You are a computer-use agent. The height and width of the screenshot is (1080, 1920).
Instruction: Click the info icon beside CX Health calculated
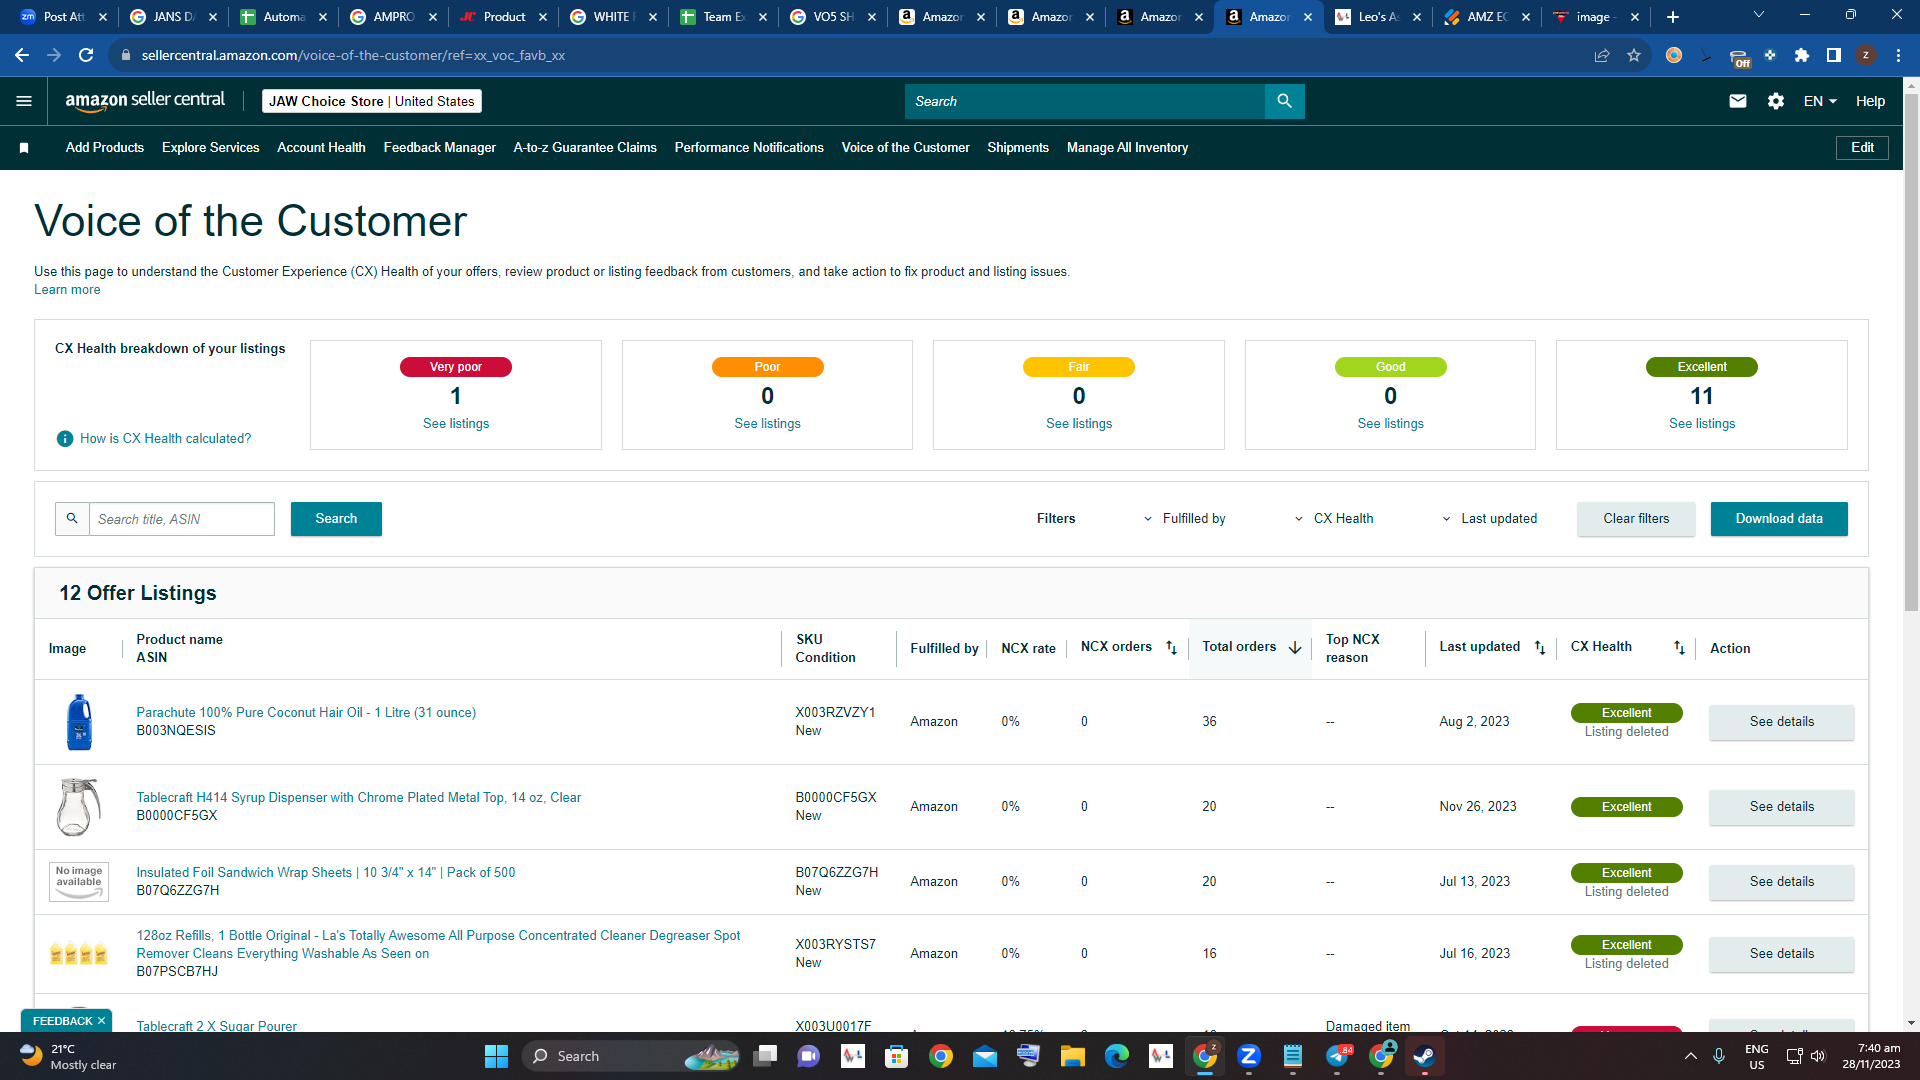point(65,439)
